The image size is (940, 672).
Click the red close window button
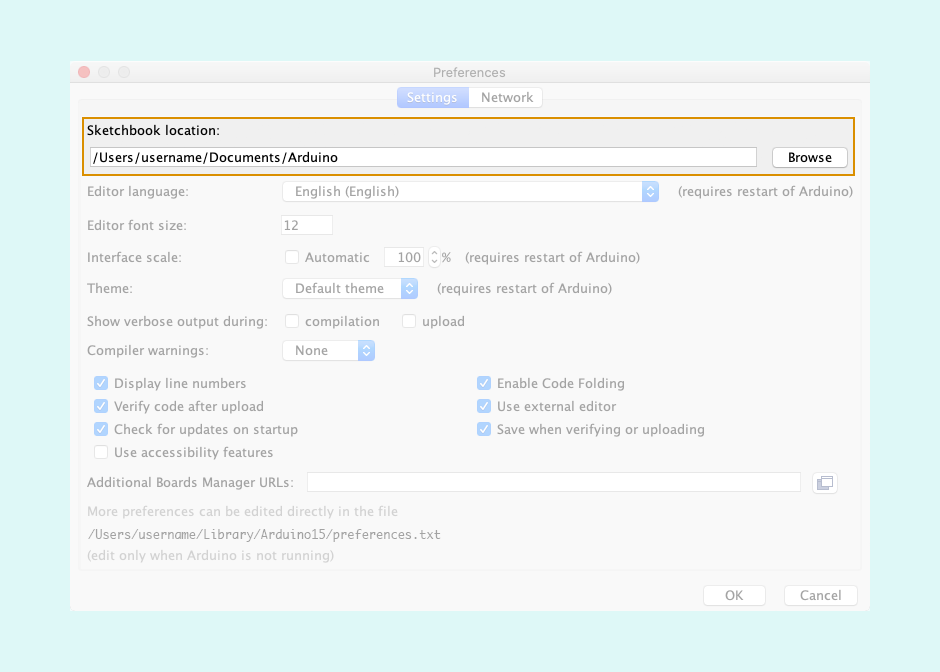(x=84, y=72)
